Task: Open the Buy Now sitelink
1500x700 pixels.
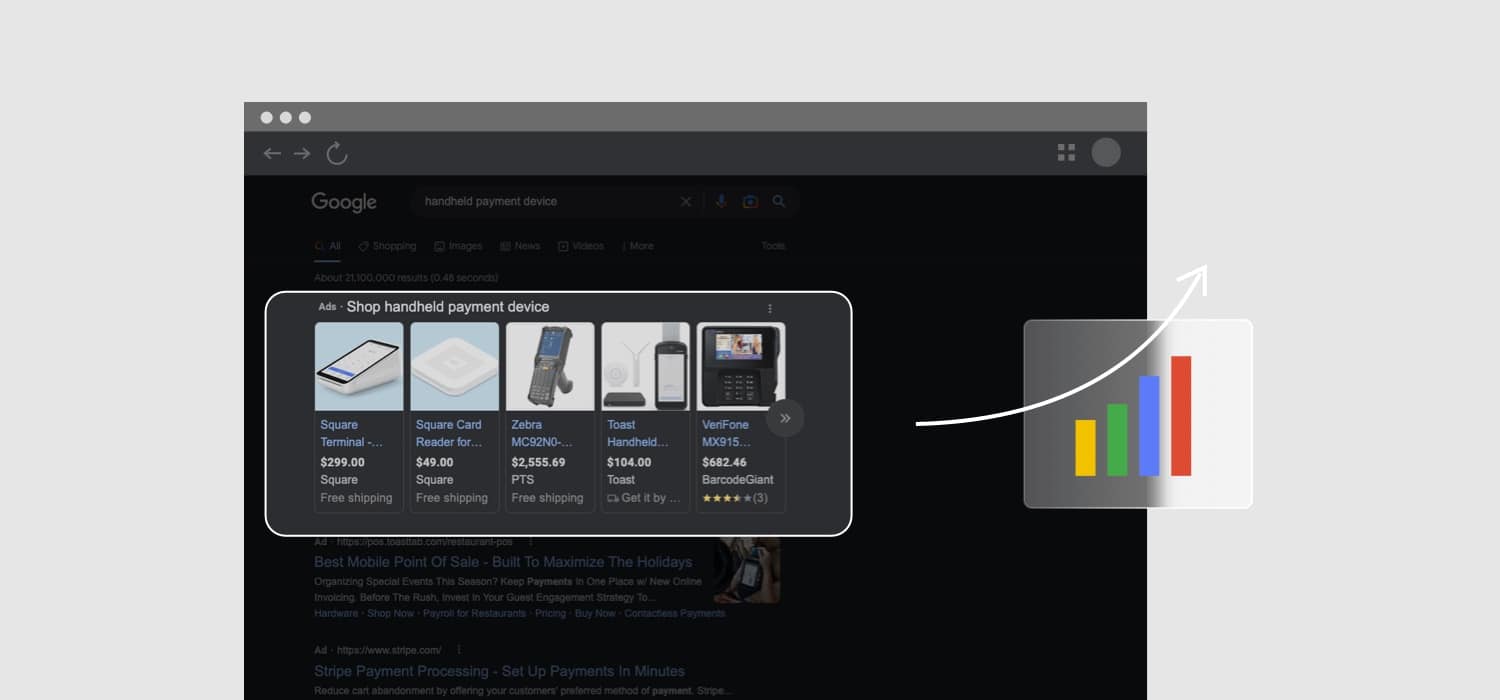Action: 596,613
